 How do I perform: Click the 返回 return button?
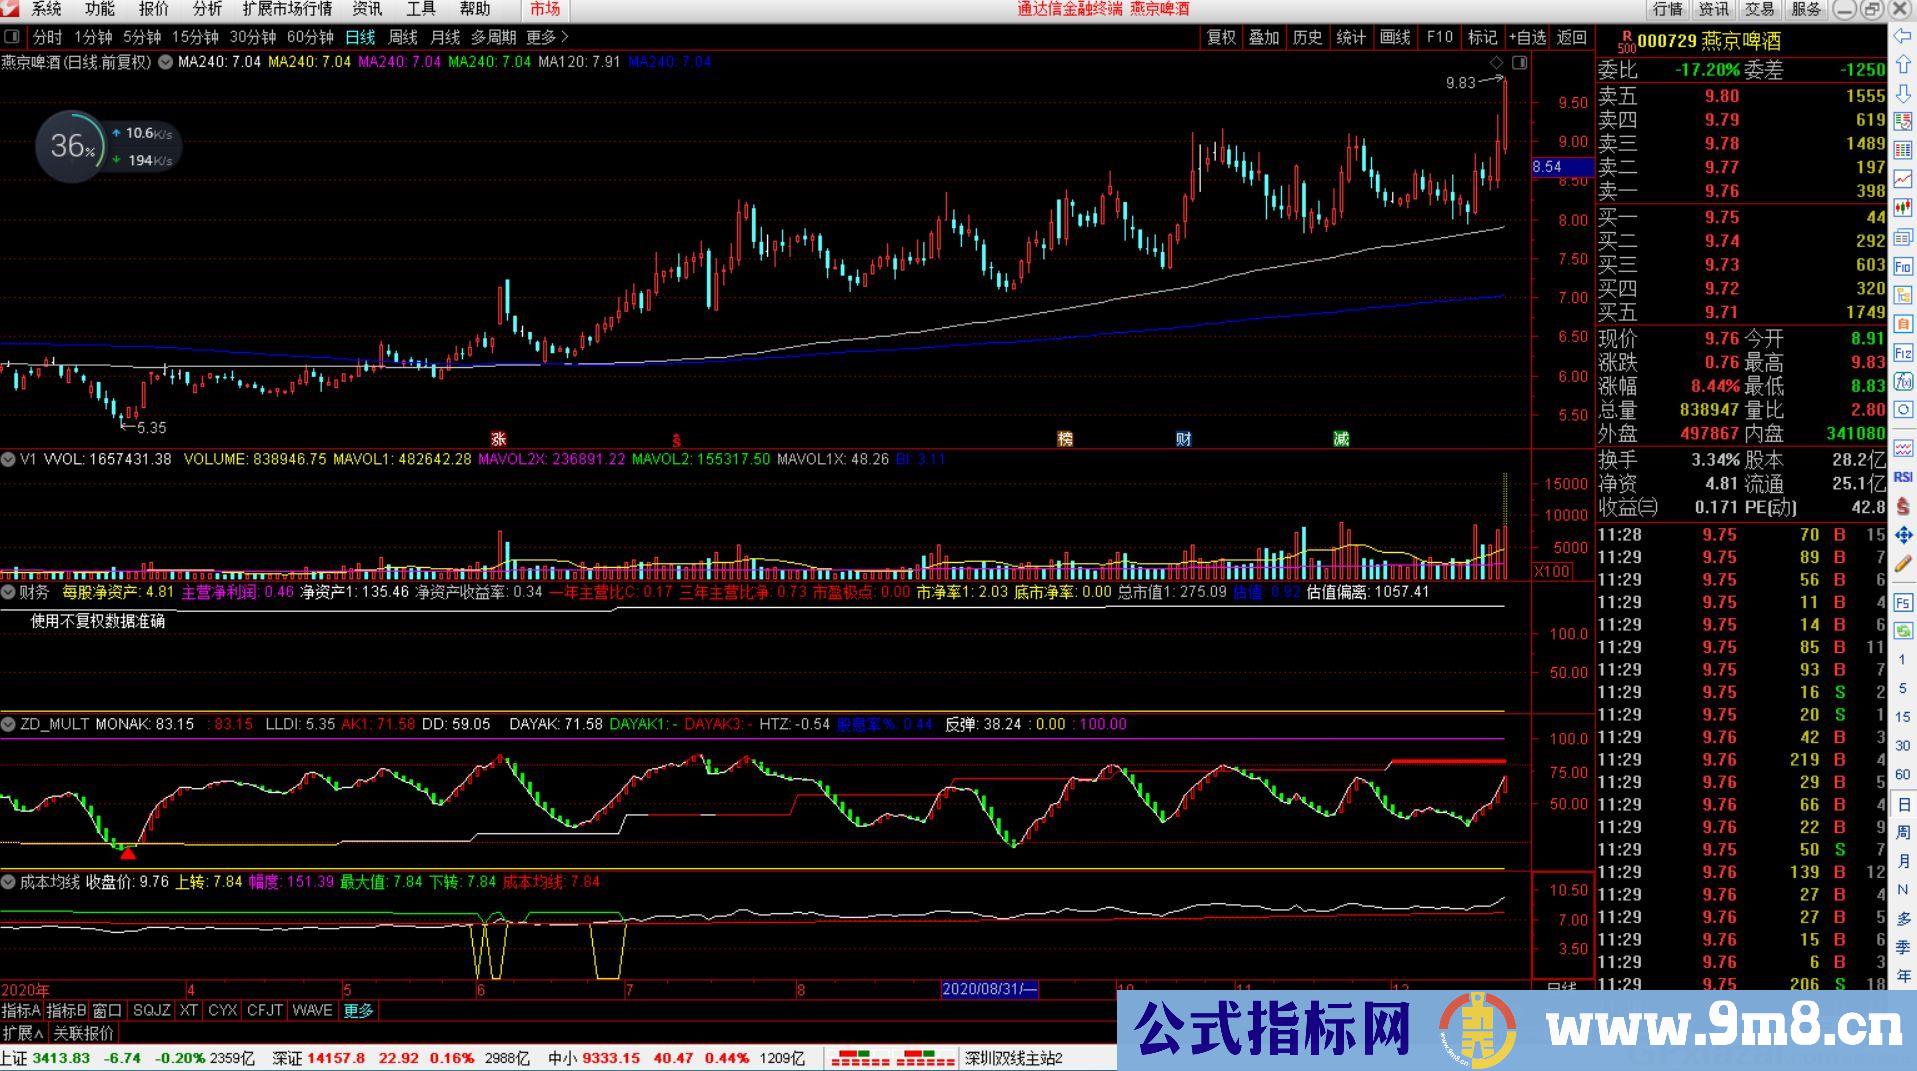[1572, 37]
